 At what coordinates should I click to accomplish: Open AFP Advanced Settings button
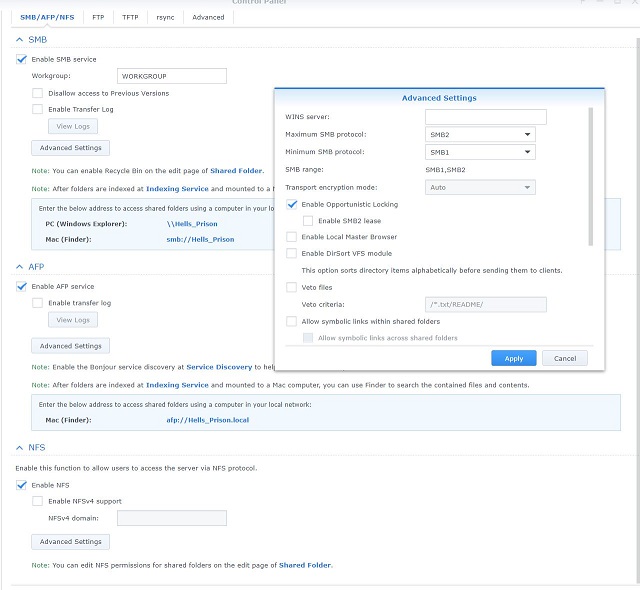click(70, 346)
